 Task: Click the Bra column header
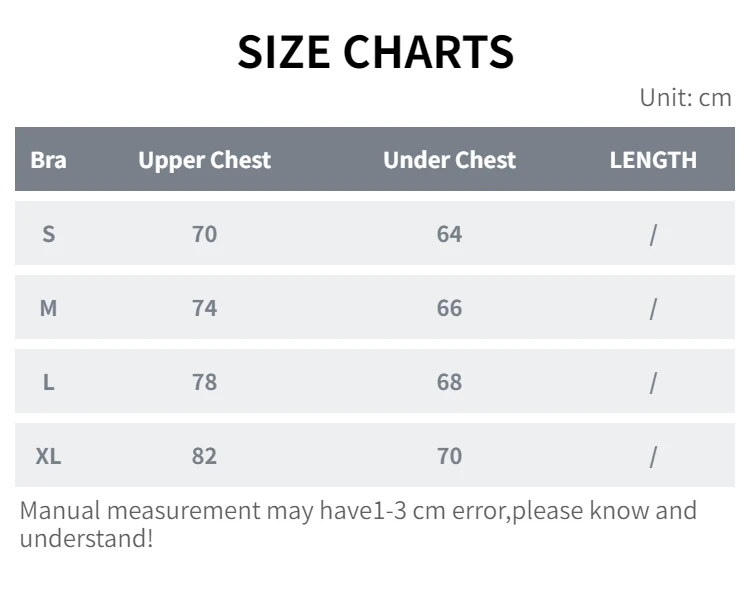[x=48, y=160]
